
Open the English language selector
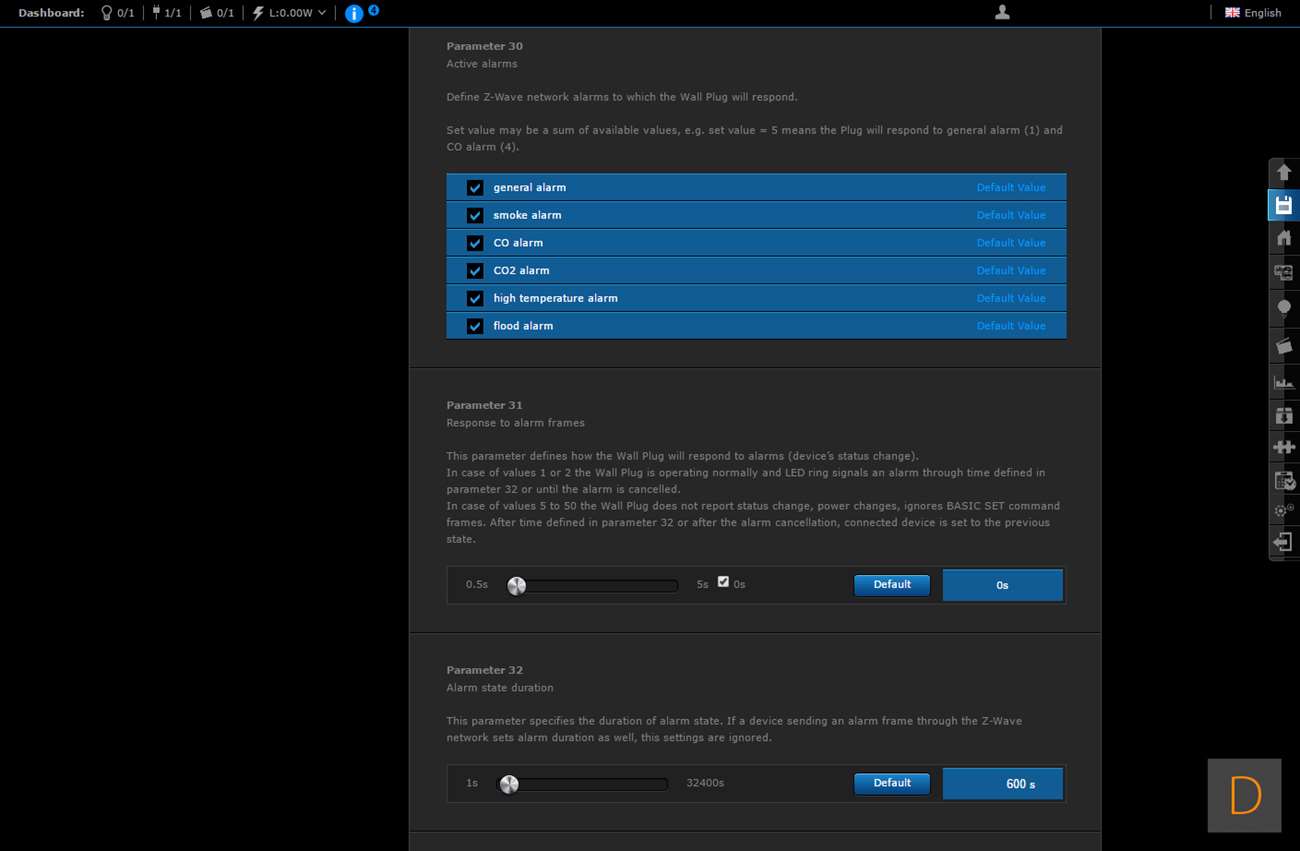click(1253, 13)
